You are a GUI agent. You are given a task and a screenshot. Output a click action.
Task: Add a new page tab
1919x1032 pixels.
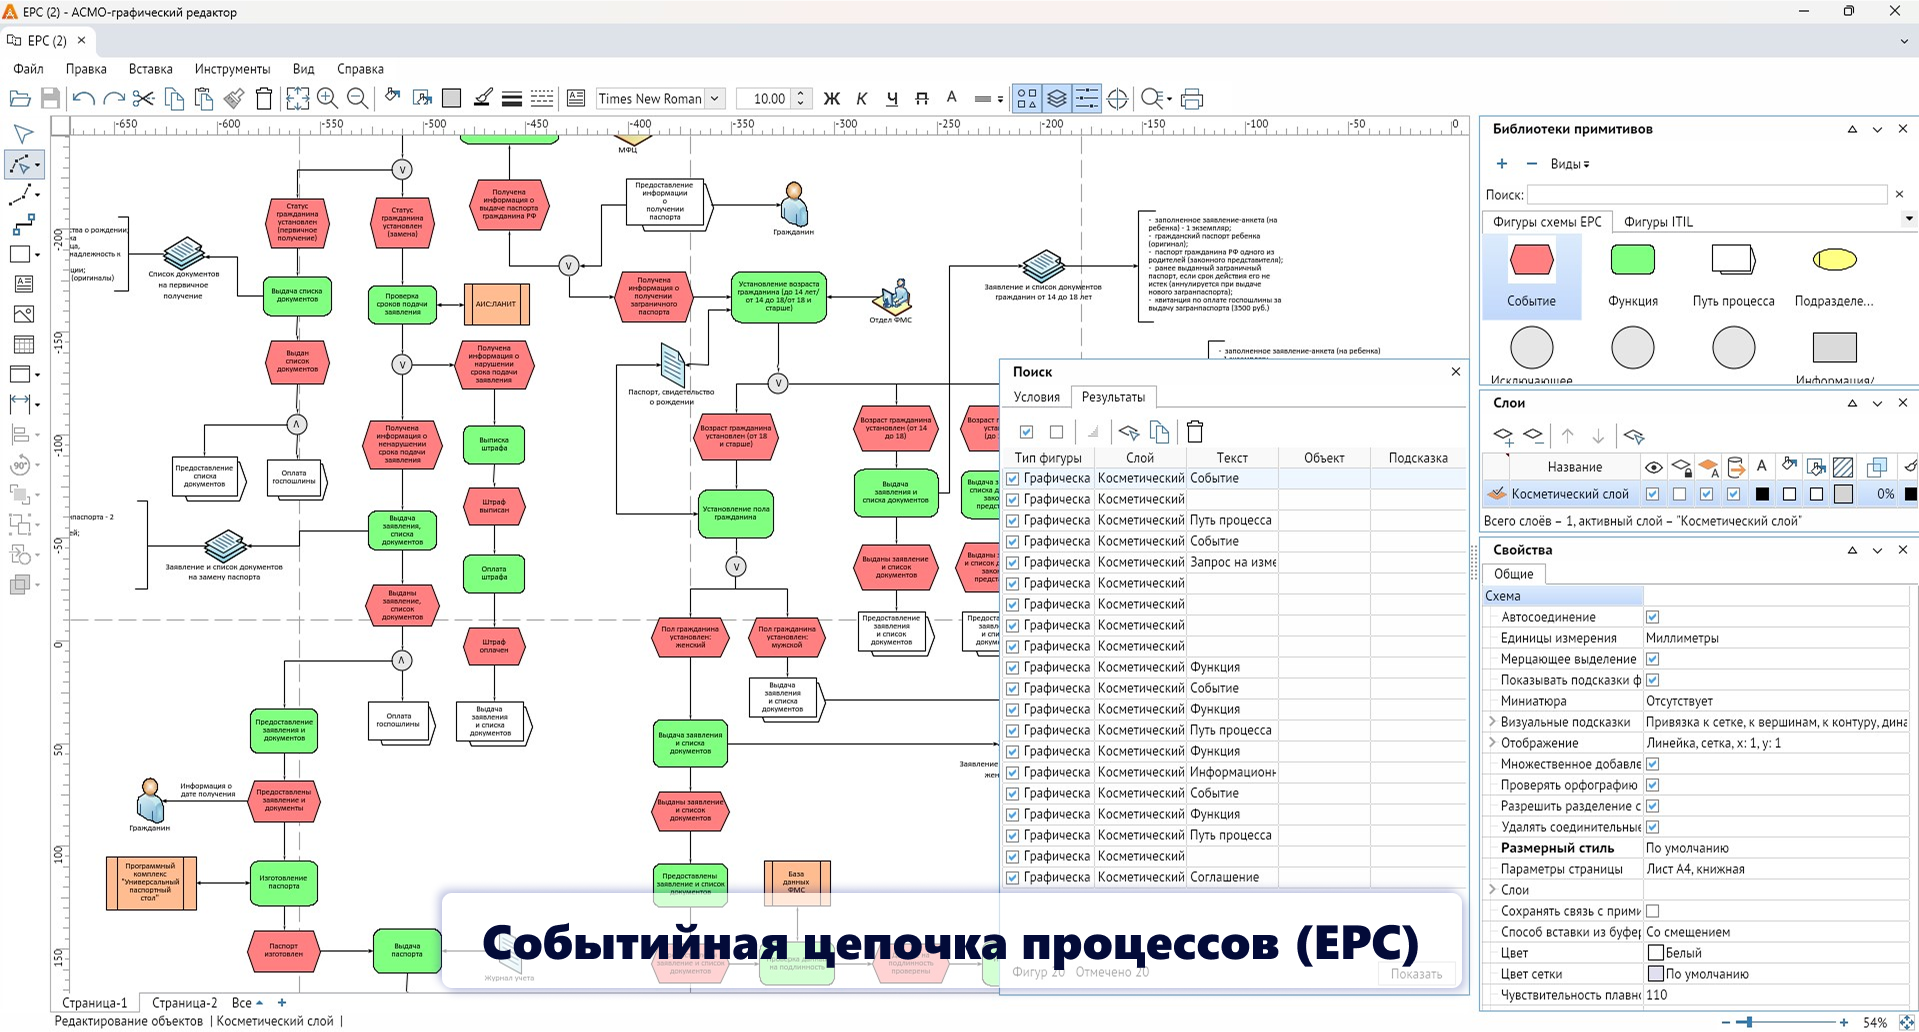tap(282, 1003)
